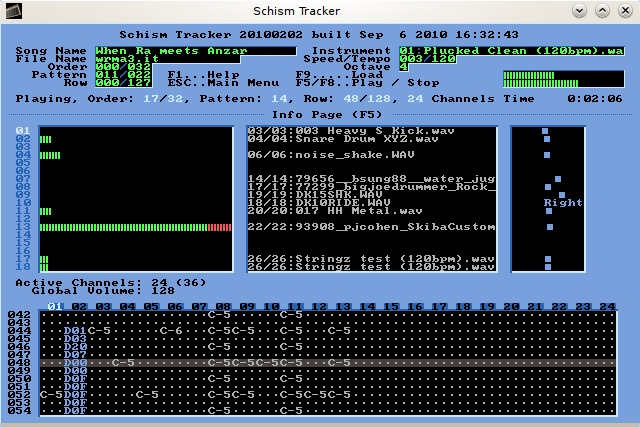Click the 'F9.....Load' shortcut text

click(x=340, y=75)
